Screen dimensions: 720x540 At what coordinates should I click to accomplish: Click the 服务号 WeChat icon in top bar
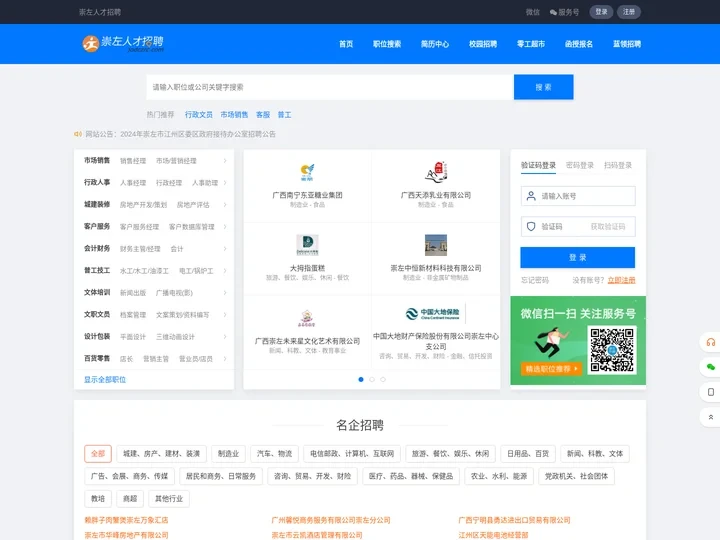tap(553, 12)
